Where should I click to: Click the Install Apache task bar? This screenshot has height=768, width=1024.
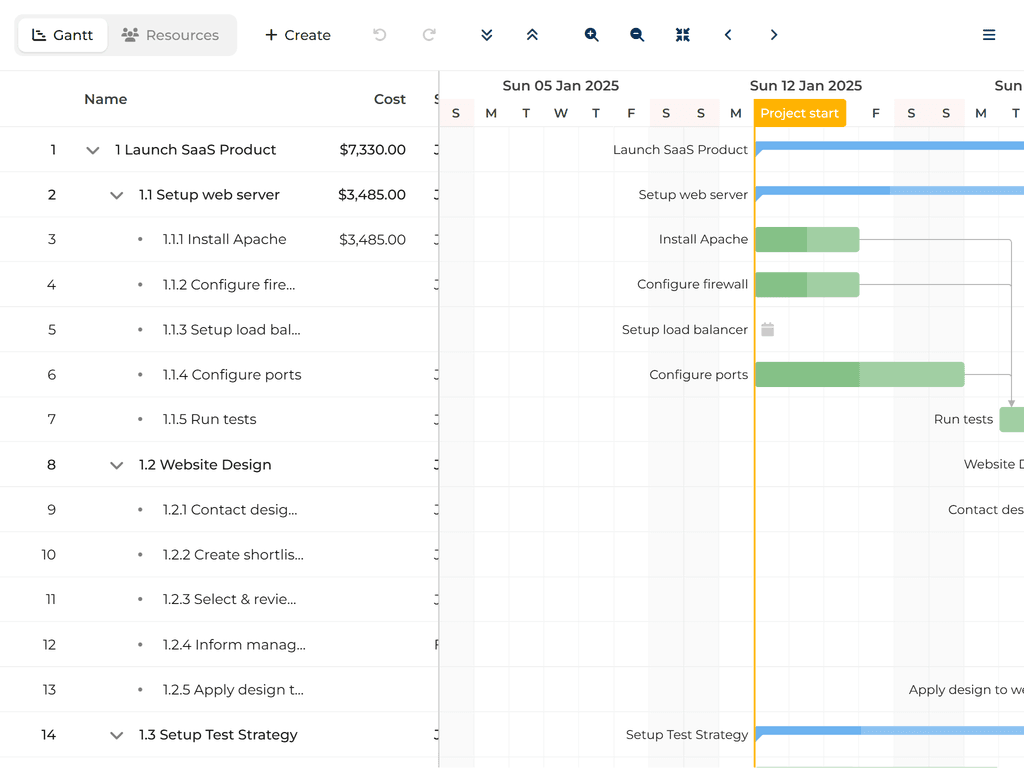coord(806,240)
